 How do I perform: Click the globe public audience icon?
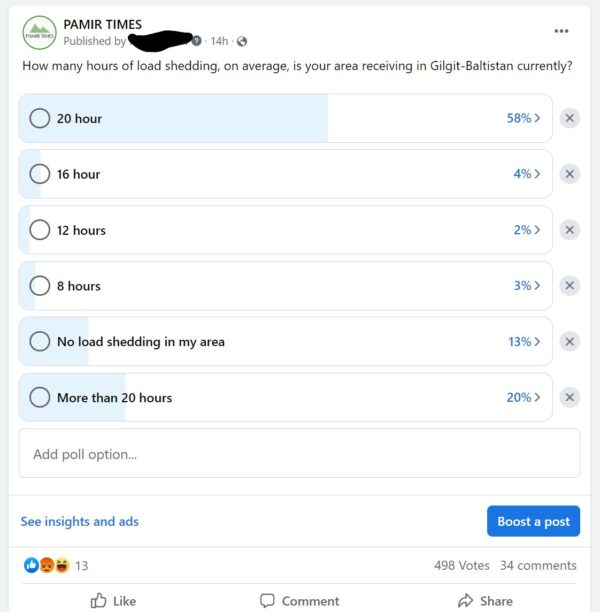pyautogui.click(x=242, y=41)
